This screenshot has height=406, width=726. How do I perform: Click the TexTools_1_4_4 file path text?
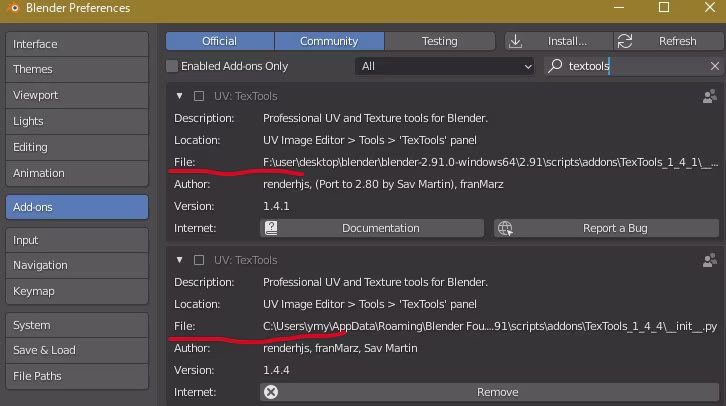[490, 326]
